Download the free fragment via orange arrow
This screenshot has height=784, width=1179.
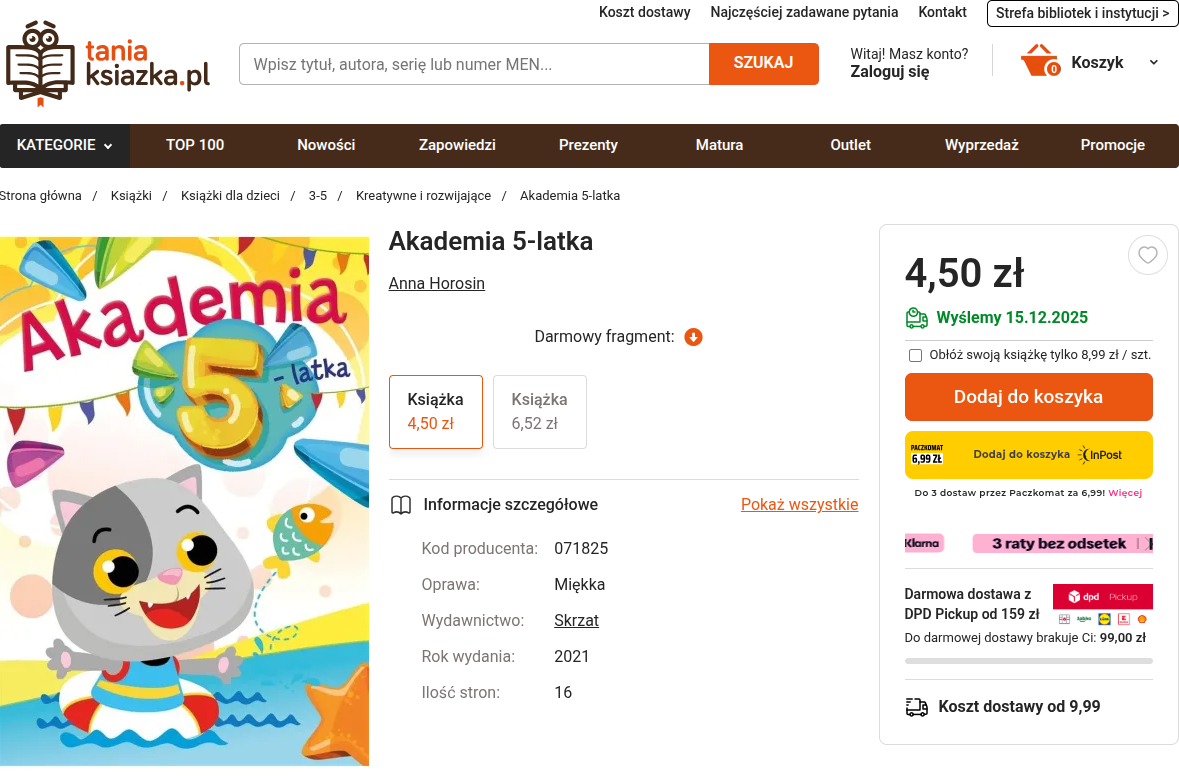[693, 337]
